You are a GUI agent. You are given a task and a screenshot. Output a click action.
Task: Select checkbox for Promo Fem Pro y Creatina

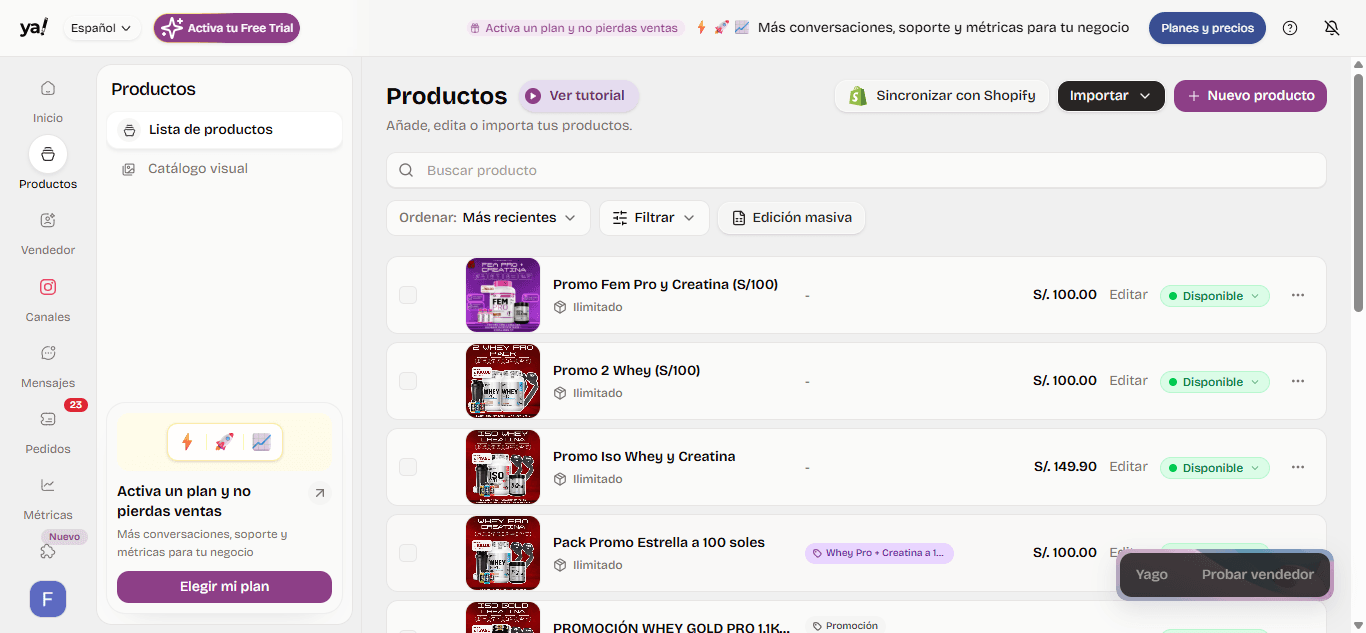[x=408, y=295]
